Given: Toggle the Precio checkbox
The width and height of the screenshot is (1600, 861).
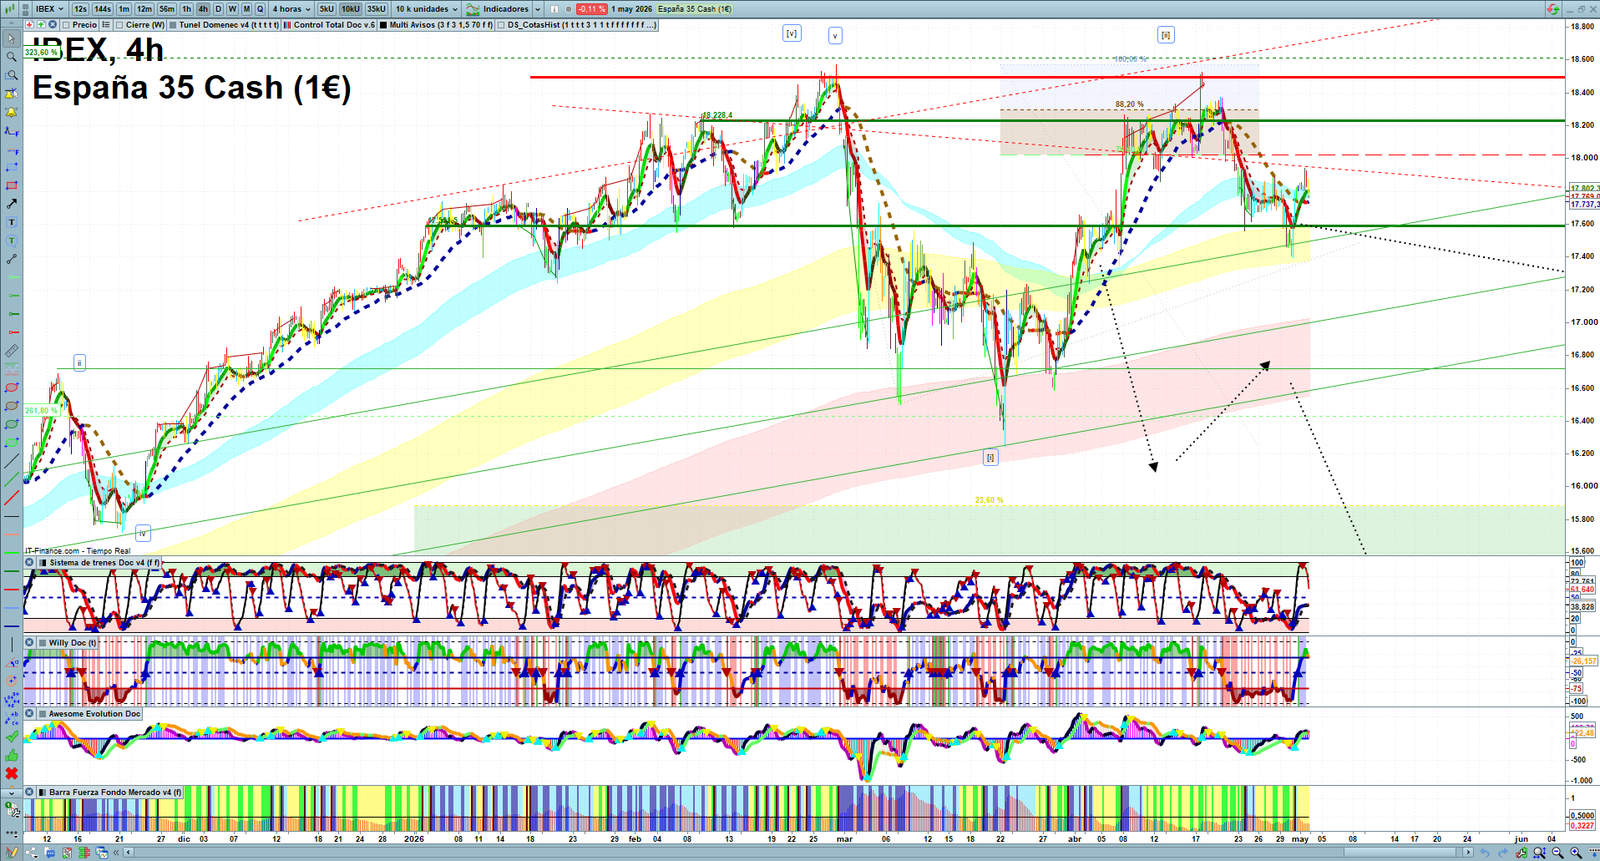Looking at the screenshot, I should pyautogui.click(x=66, y=25).
